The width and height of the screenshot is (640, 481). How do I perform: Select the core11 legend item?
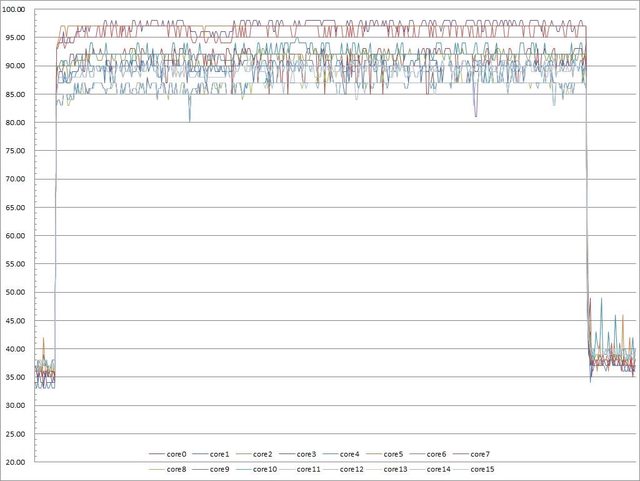click(x=309, y=468)
